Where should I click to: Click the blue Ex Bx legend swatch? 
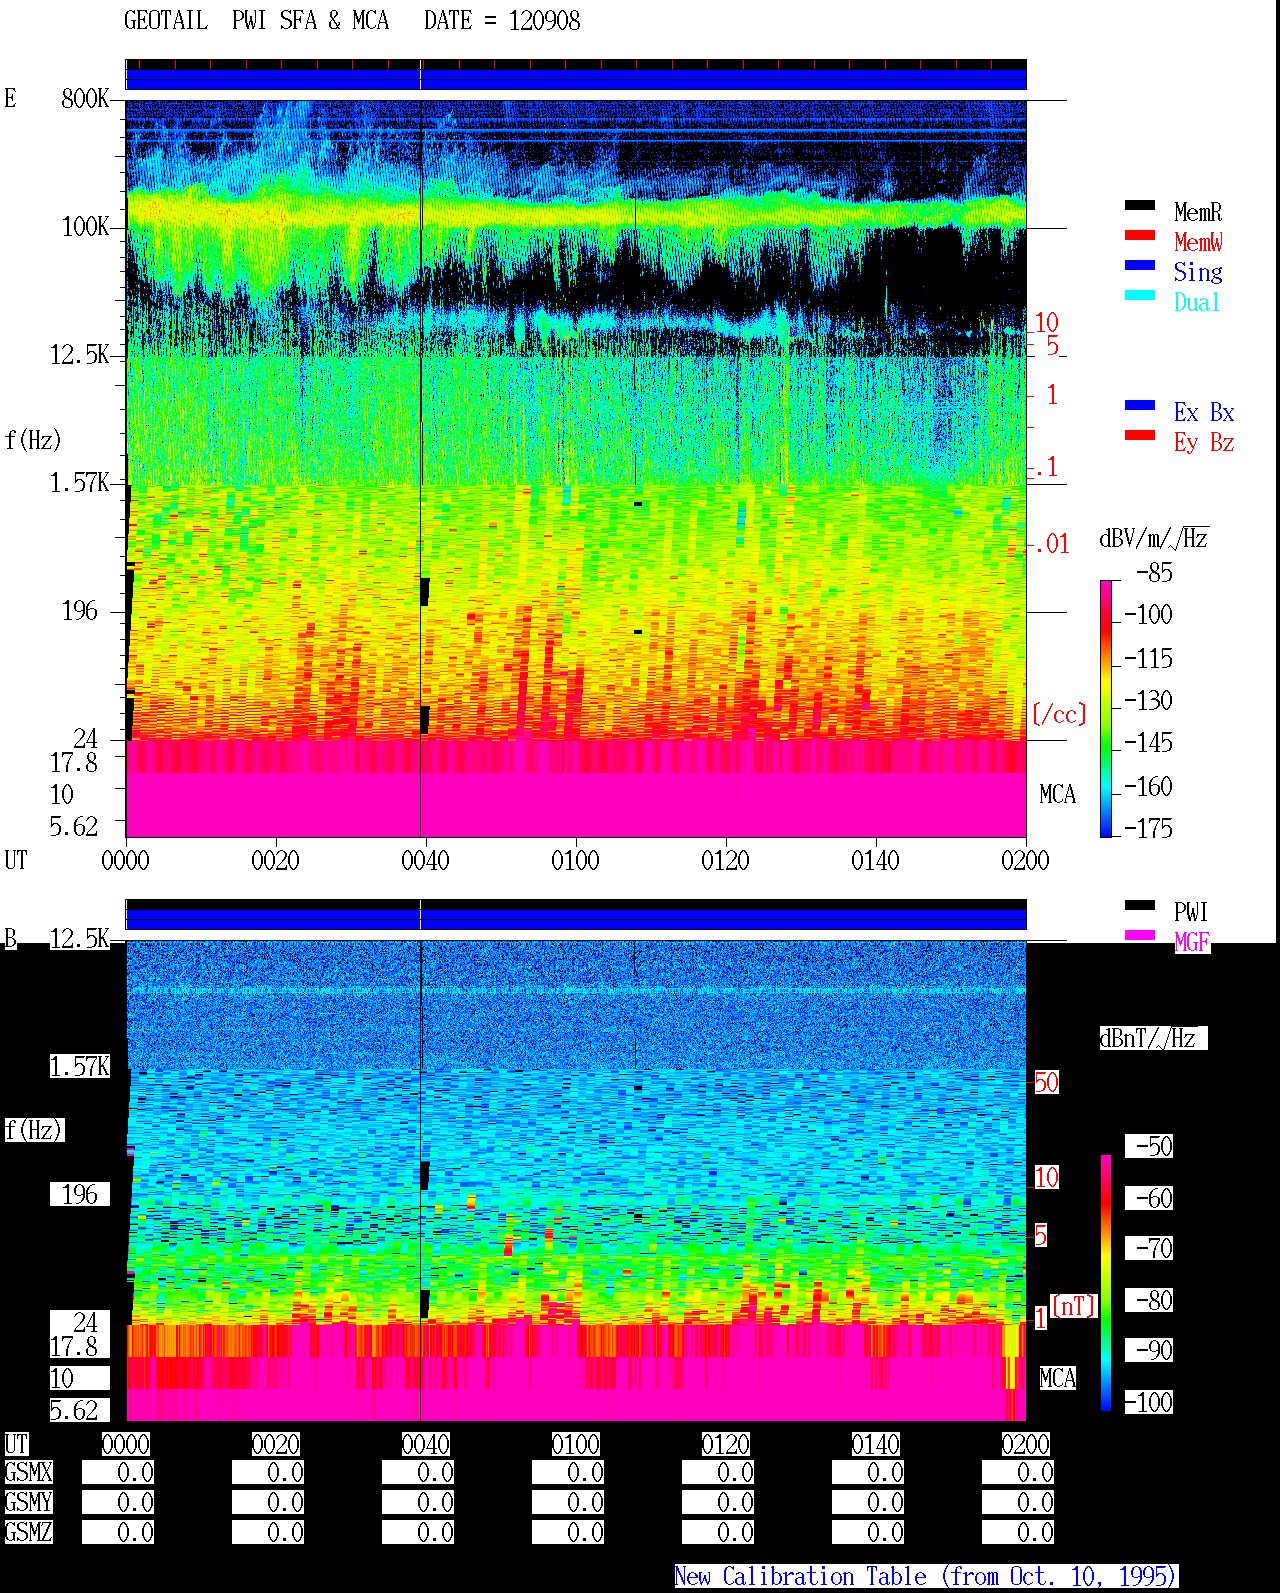[1140, 406]
